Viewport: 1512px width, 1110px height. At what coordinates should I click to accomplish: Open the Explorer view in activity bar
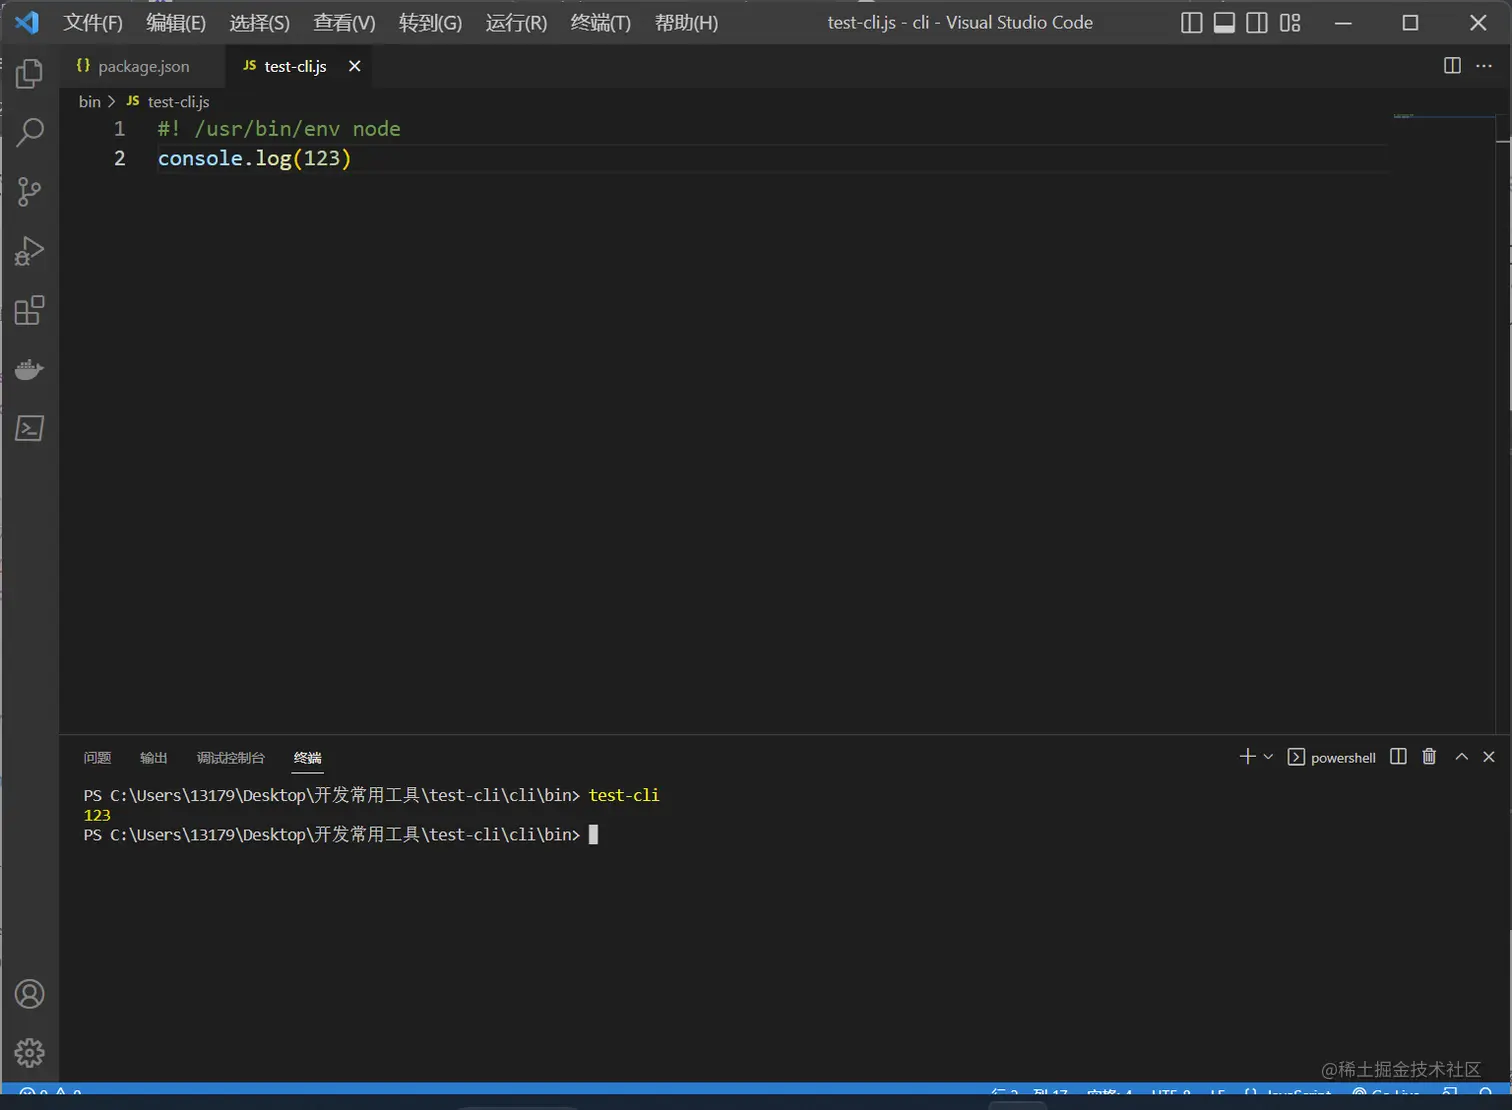tap(30, 73)
